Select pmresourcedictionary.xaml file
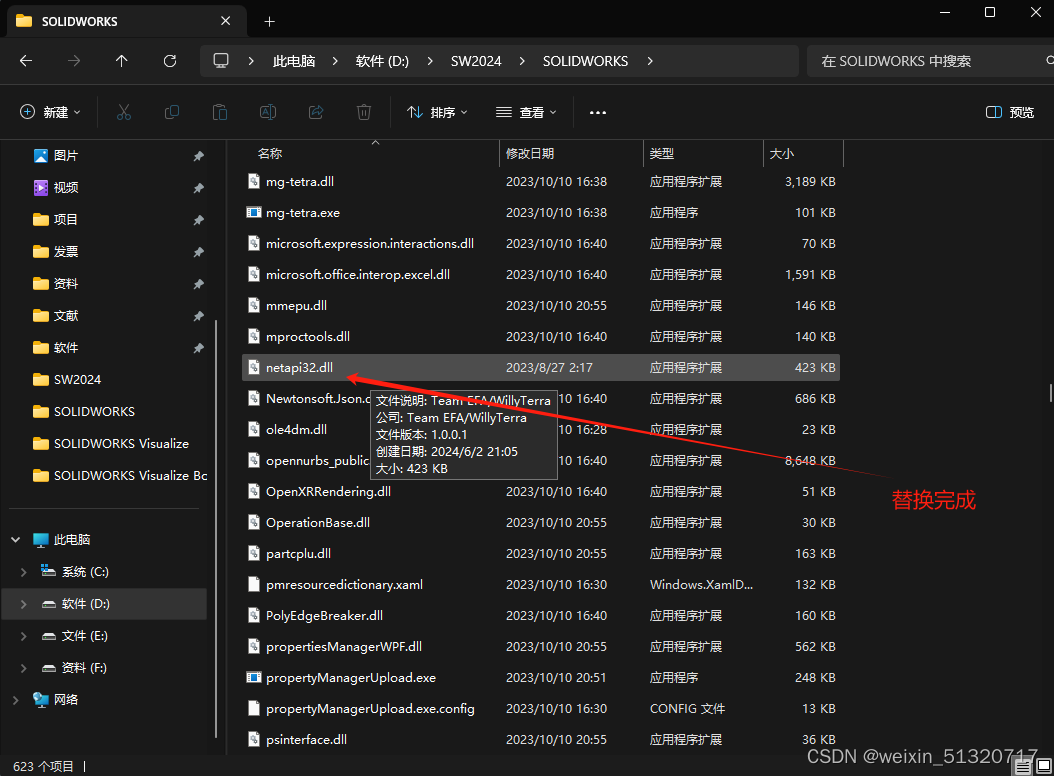 coord(540,584)
